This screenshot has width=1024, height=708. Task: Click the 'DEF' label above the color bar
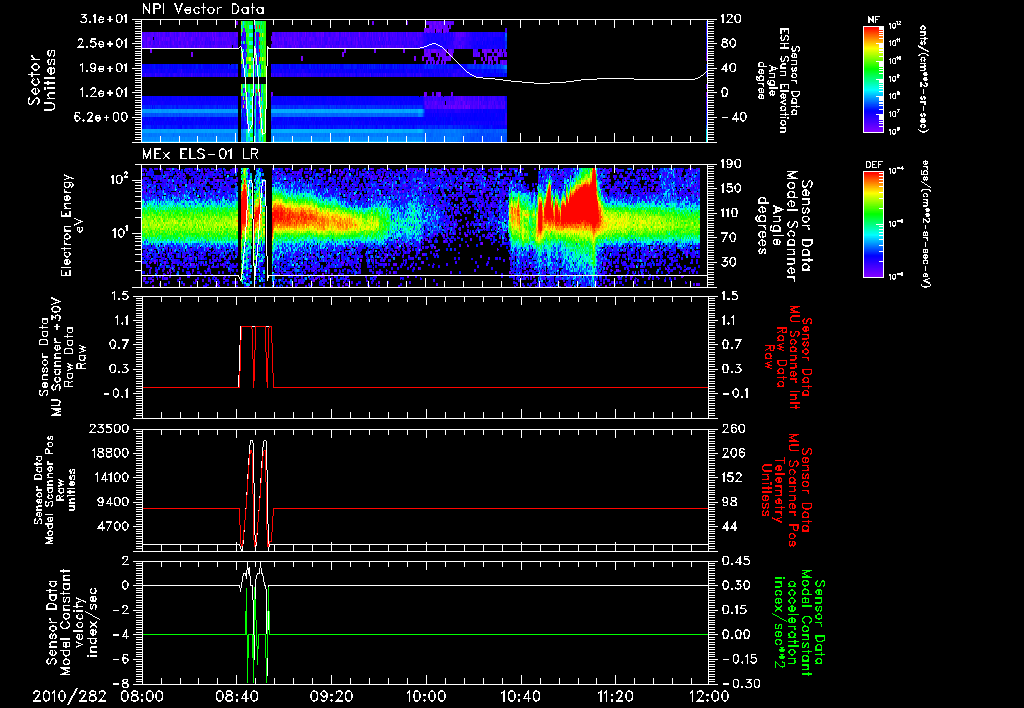874,165
